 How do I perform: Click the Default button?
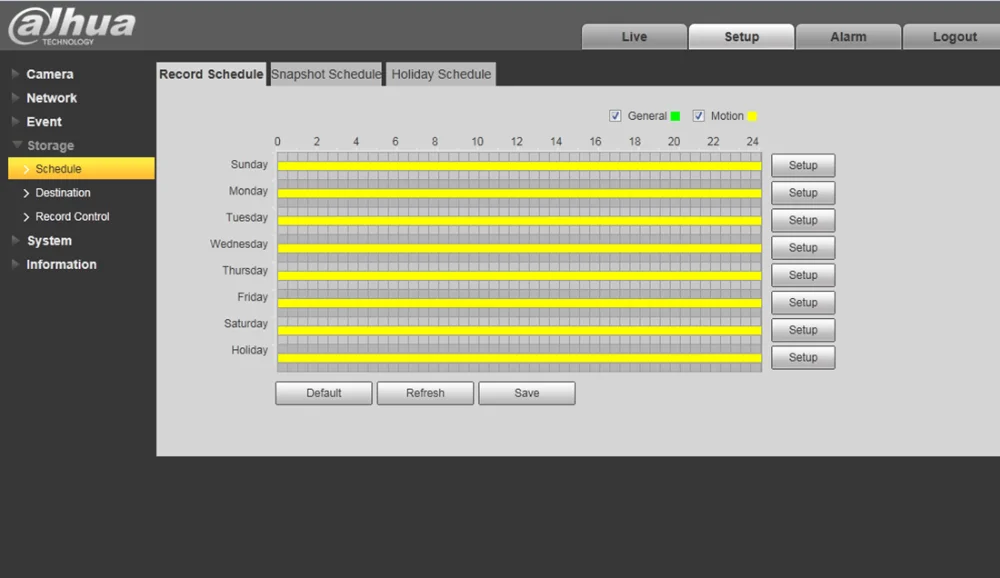click(323, 393)
